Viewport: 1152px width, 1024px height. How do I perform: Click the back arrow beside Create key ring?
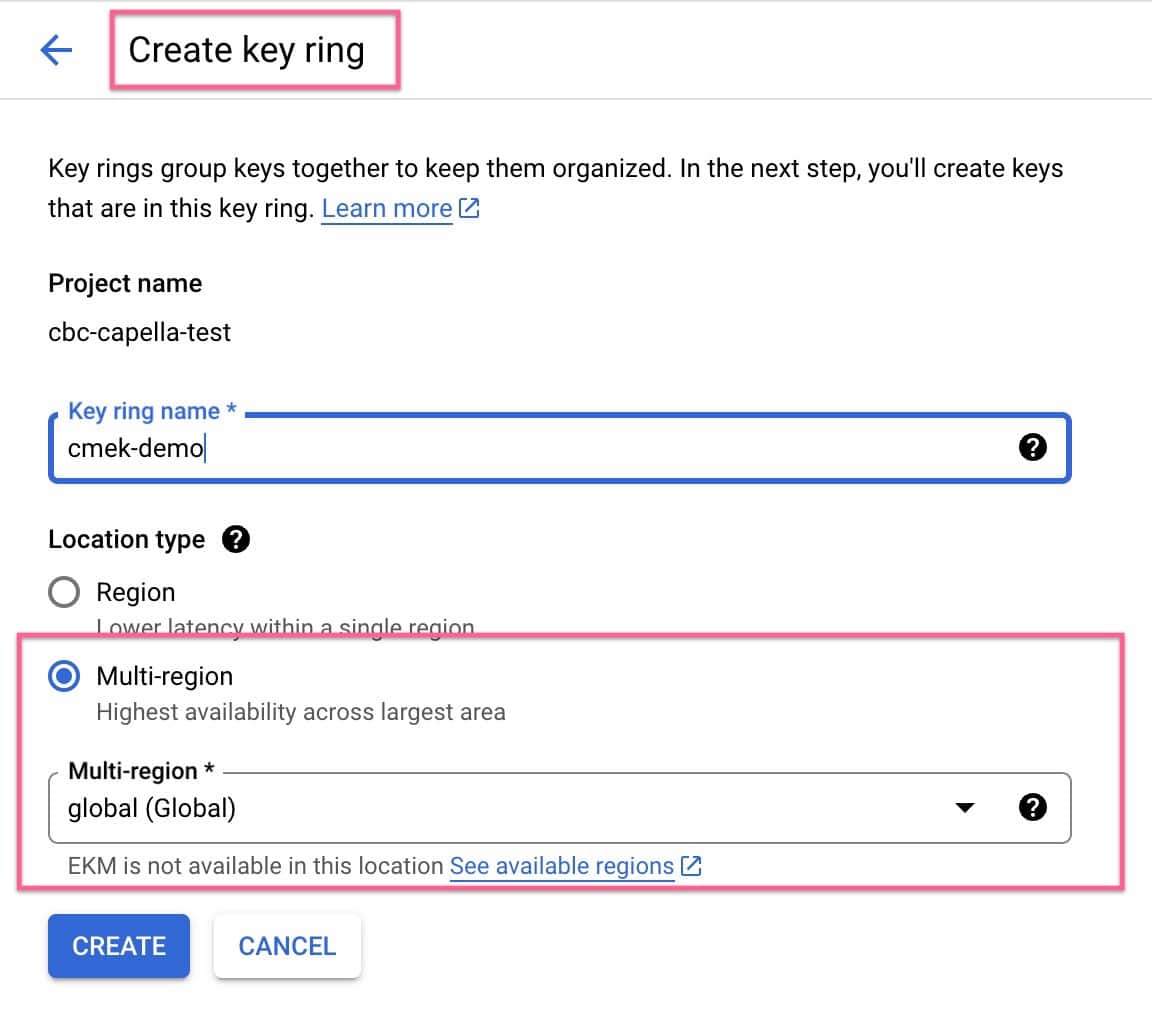57,49
